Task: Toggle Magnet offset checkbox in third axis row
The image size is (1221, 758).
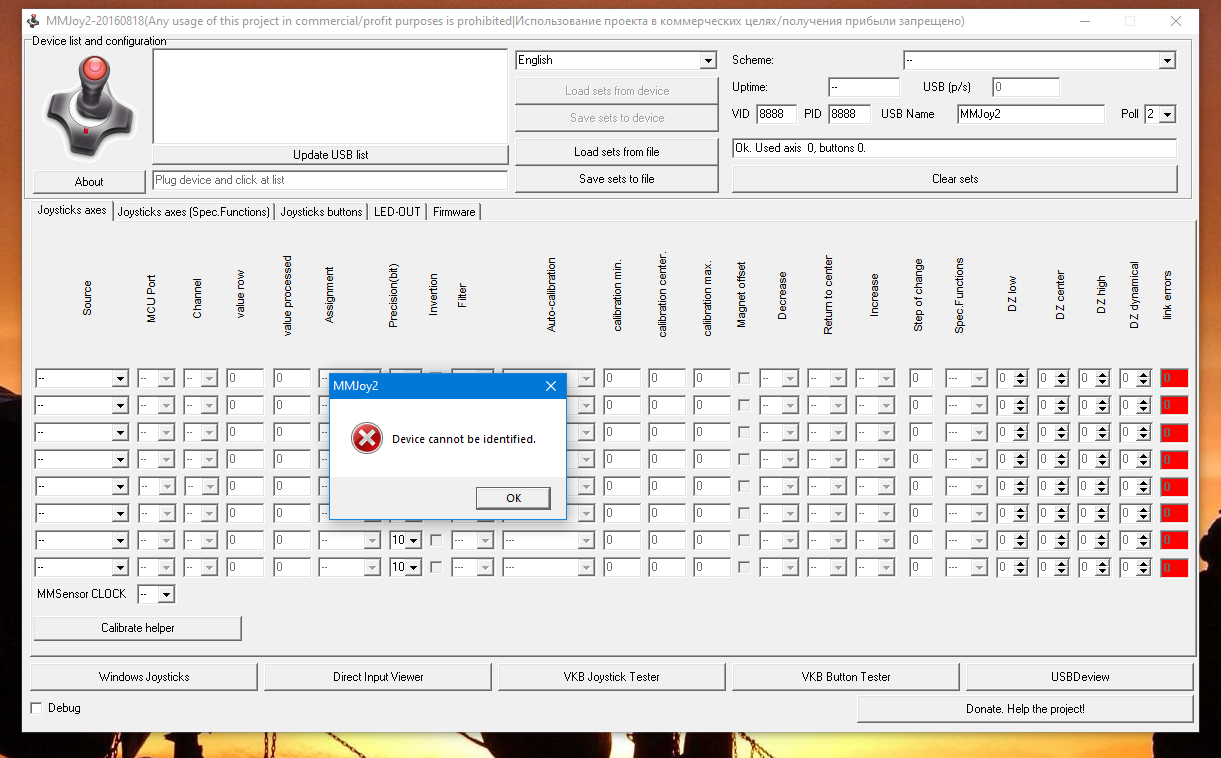Action: (x=744, y=432)
